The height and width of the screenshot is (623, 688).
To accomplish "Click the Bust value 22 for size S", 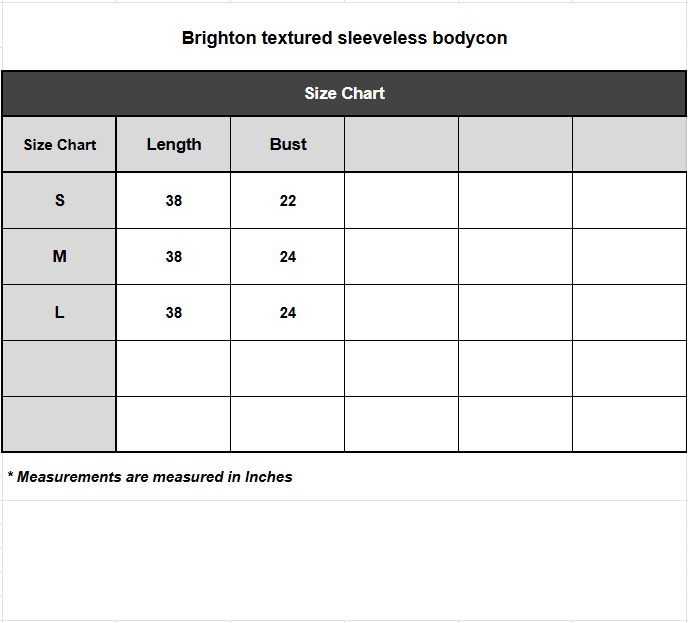I will [288, 200].
